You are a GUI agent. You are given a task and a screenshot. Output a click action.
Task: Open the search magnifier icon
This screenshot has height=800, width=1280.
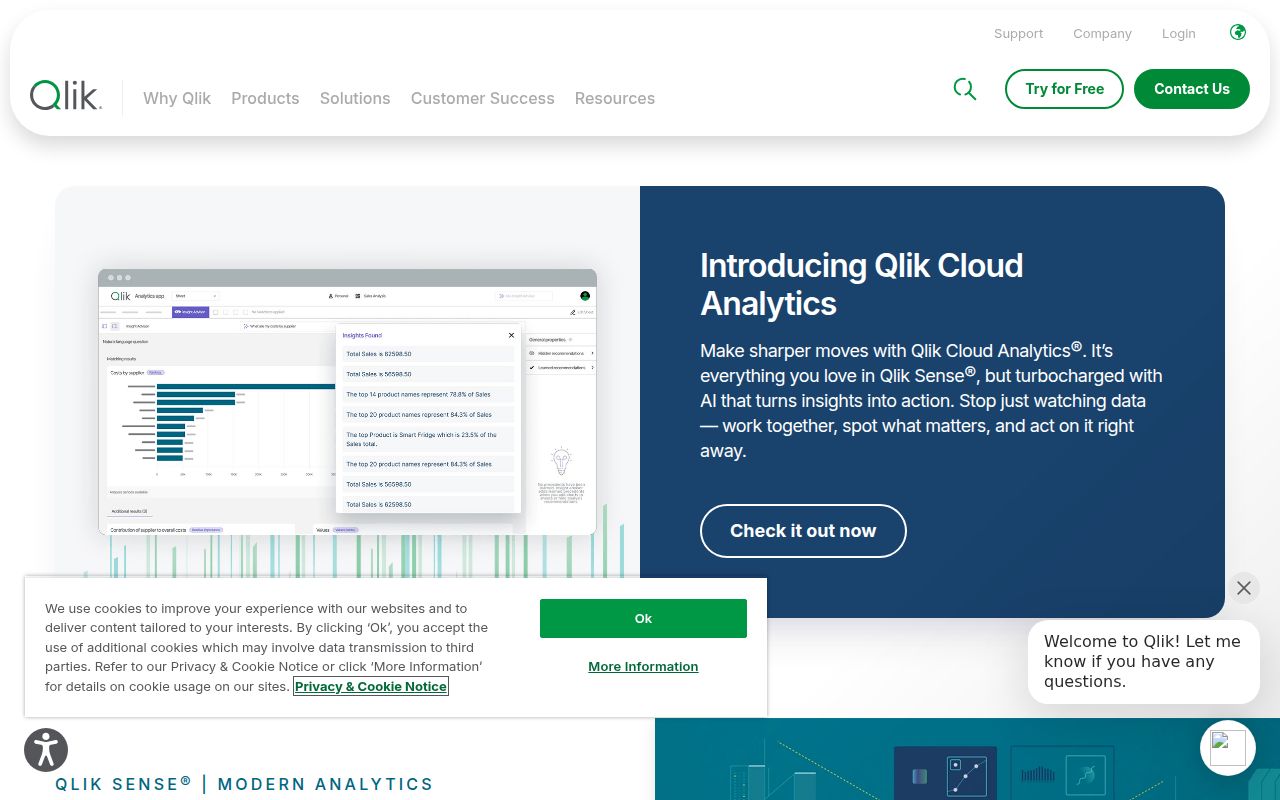(x=964, y=89)
